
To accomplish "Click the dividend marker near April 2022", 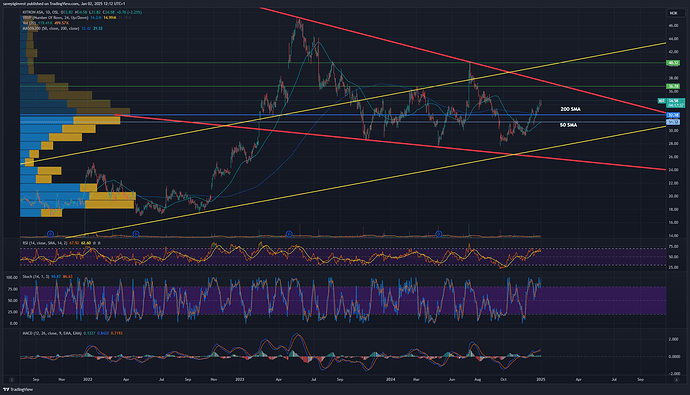I will (x=136, y=234).
